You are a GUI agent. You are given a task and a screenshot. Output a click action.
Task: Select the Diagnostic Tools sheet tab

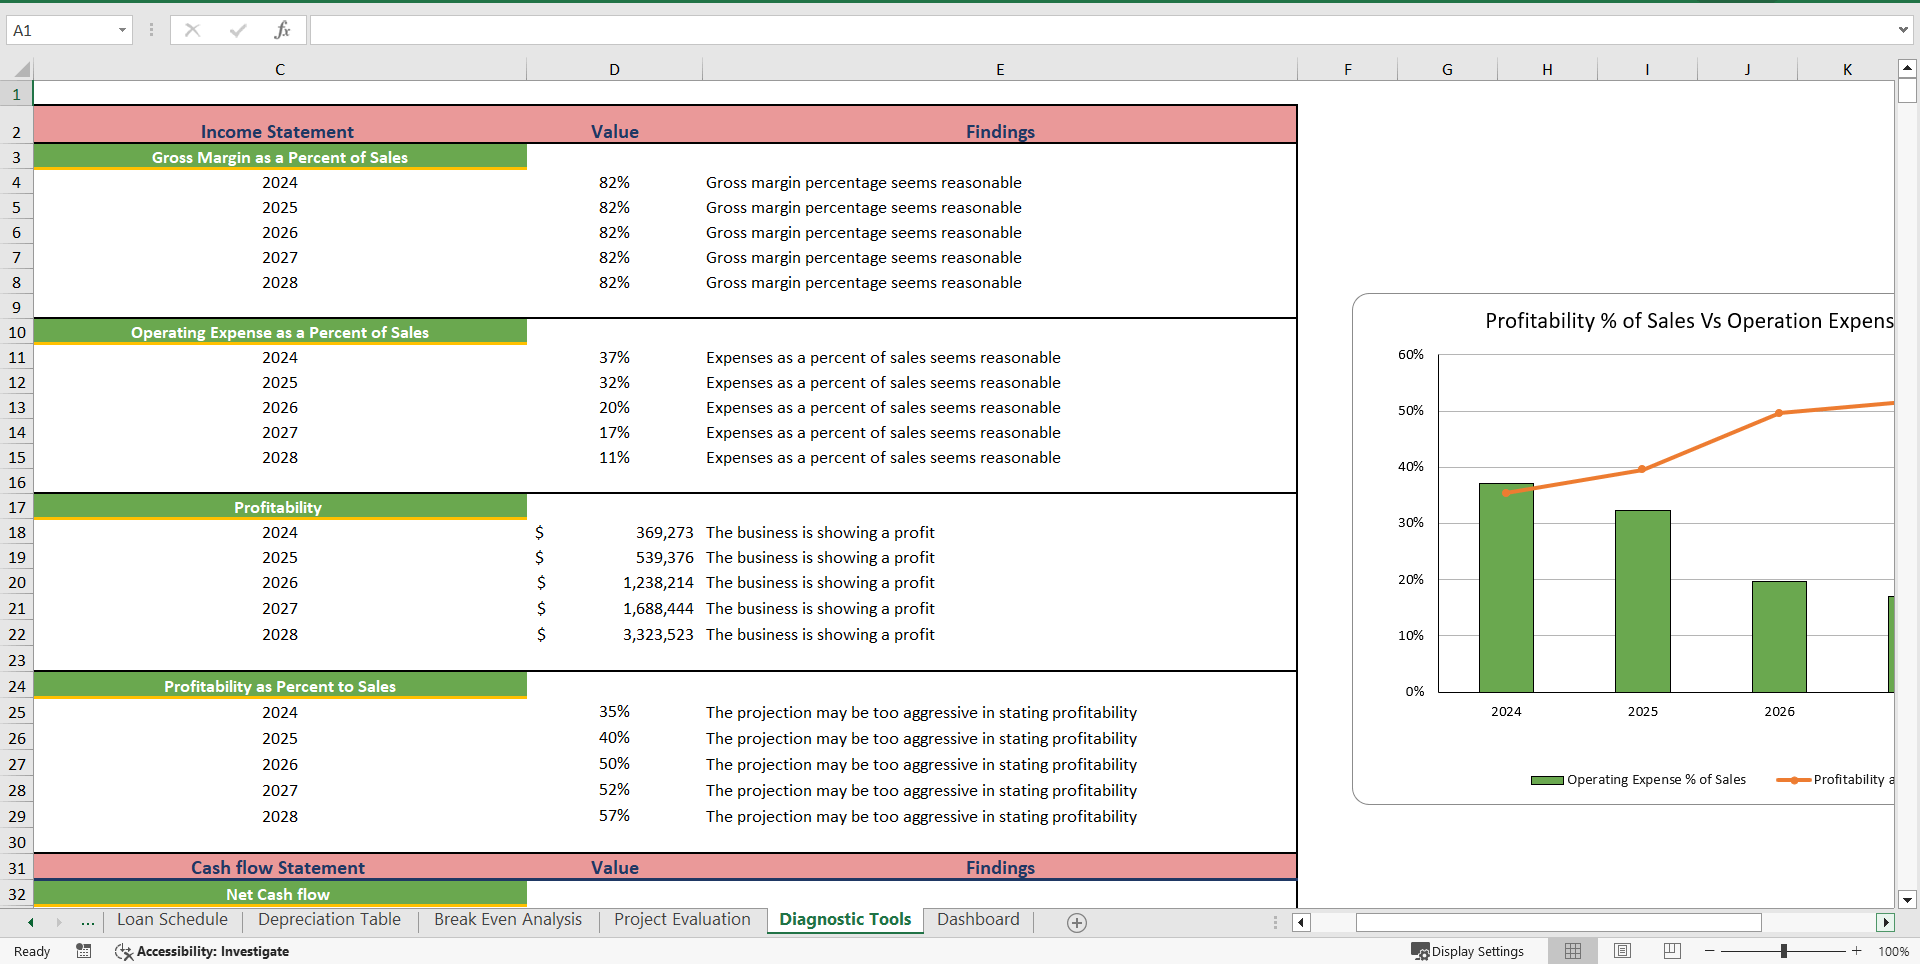tap(845, 920)
